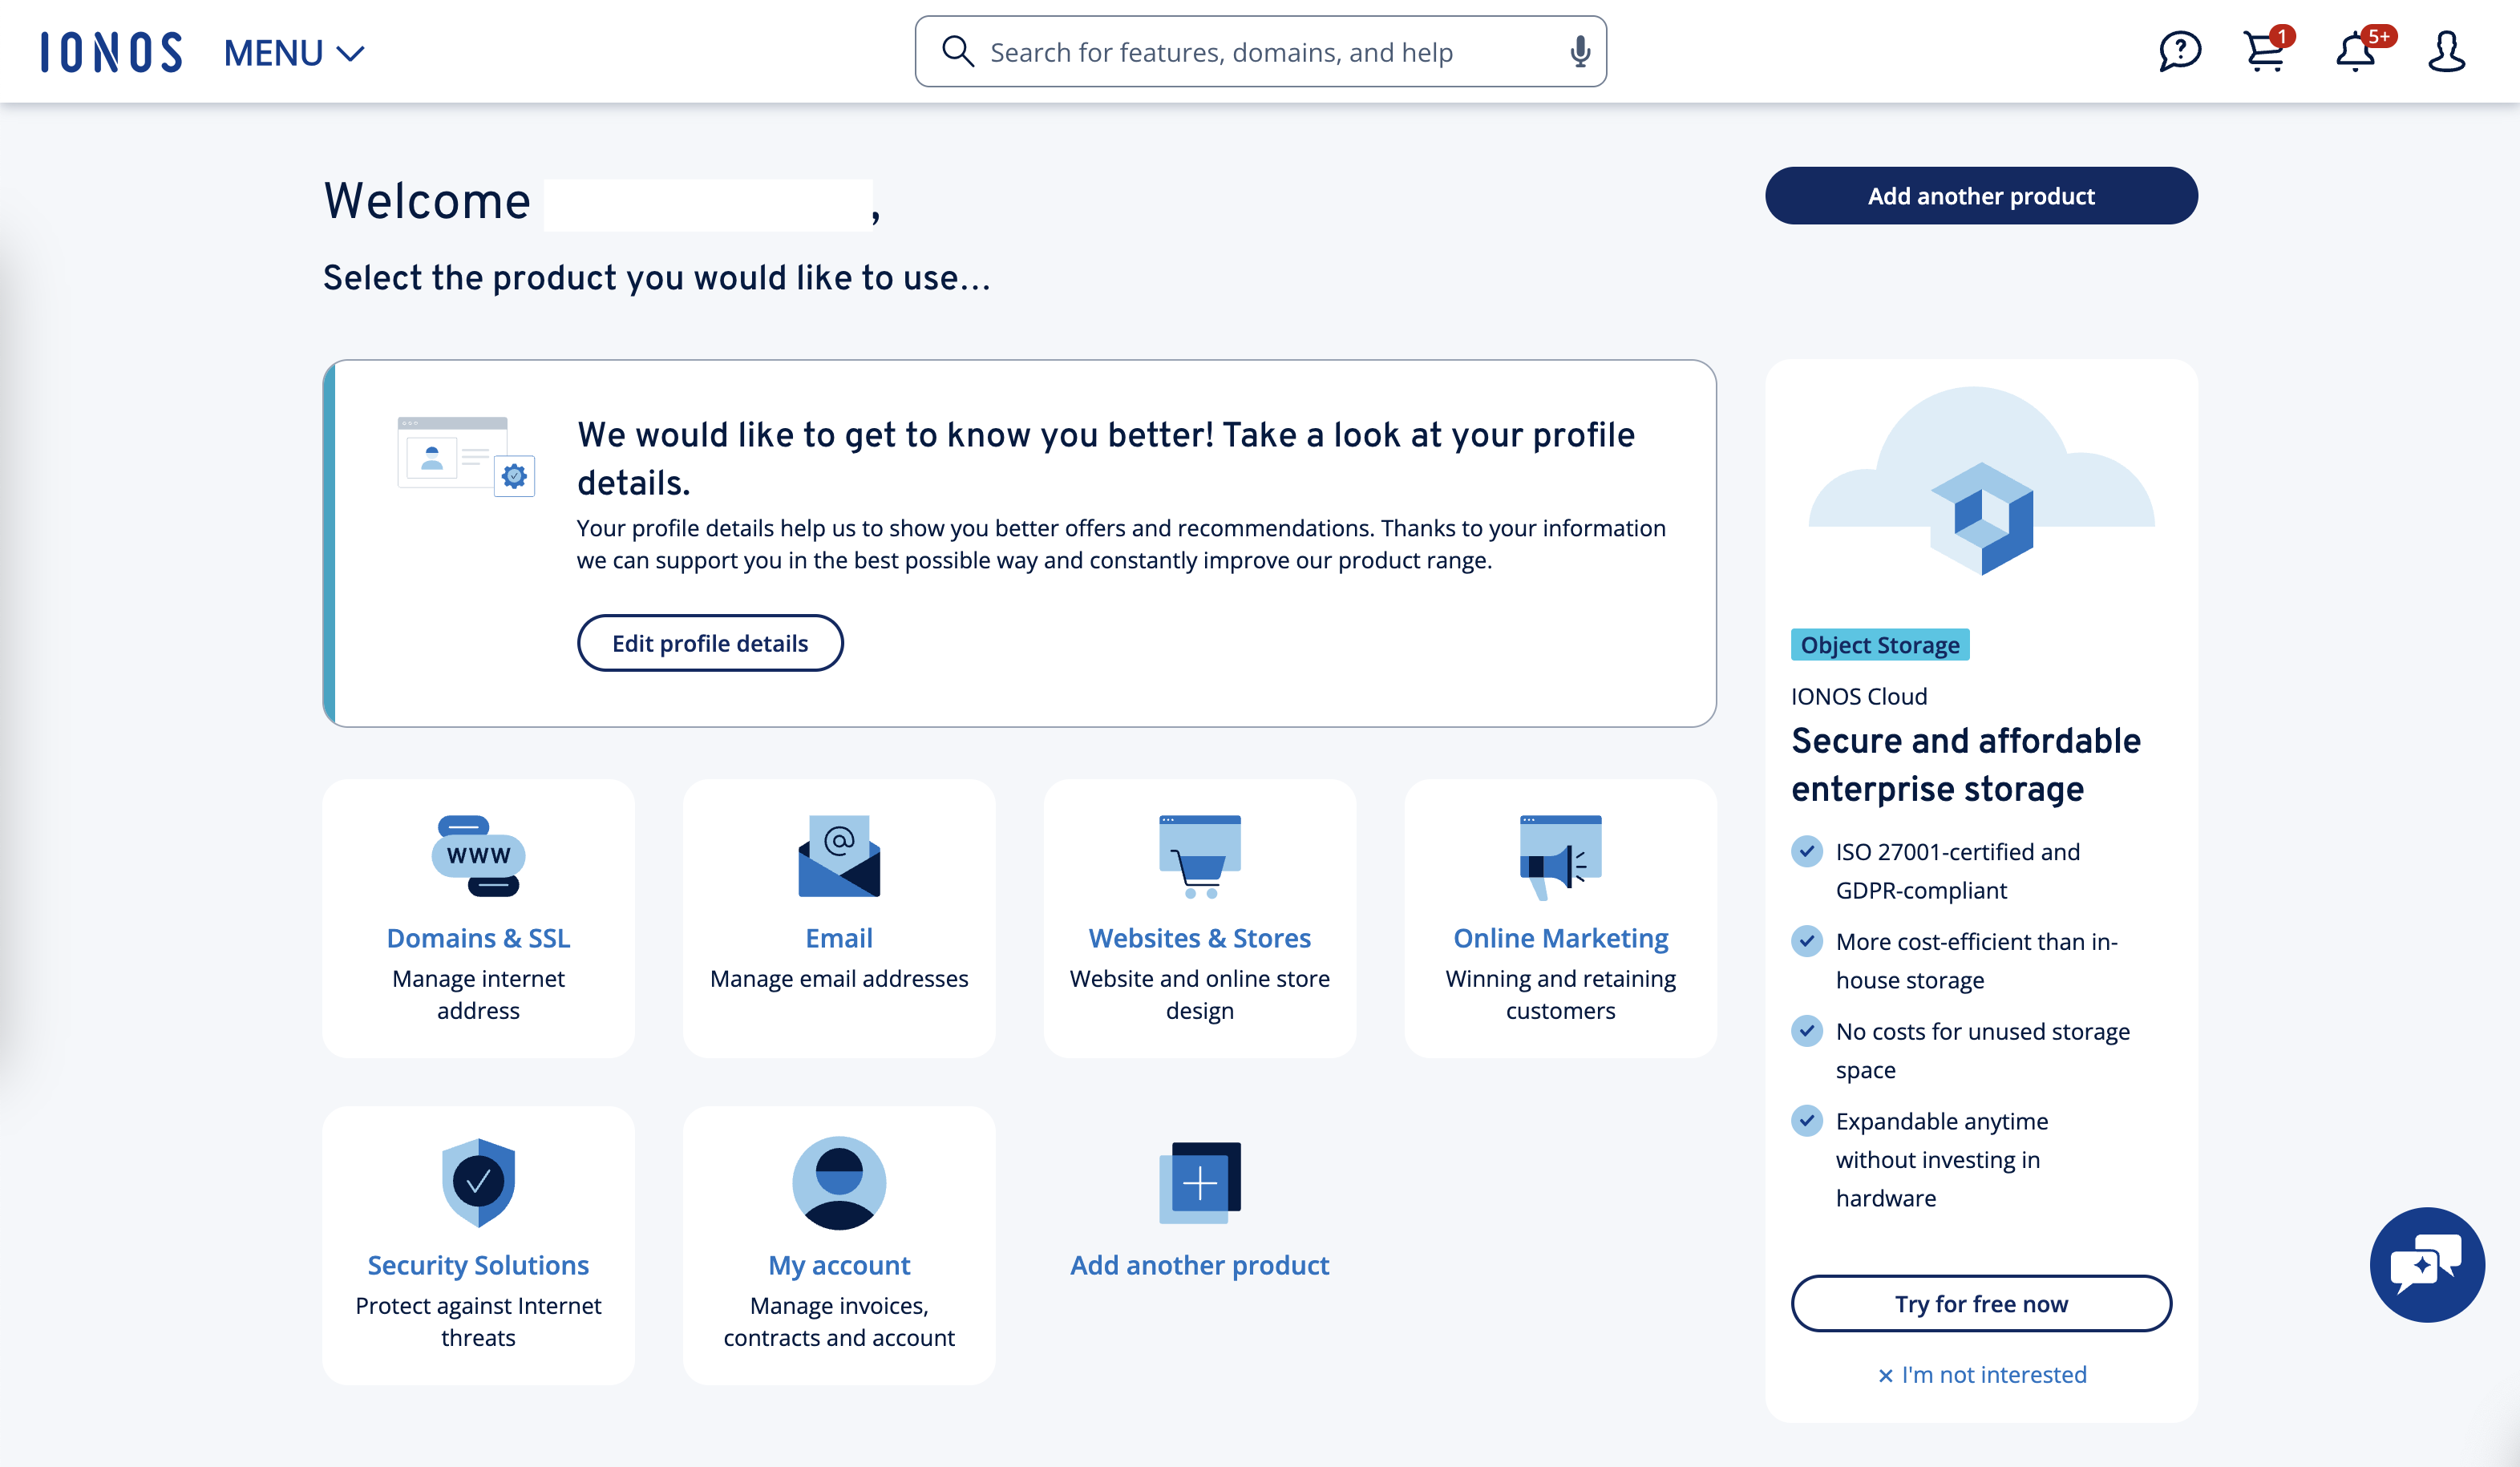2520x1467 pixels.
Task: Click 'Manage internet address' text
Action: tap(478, 994)
